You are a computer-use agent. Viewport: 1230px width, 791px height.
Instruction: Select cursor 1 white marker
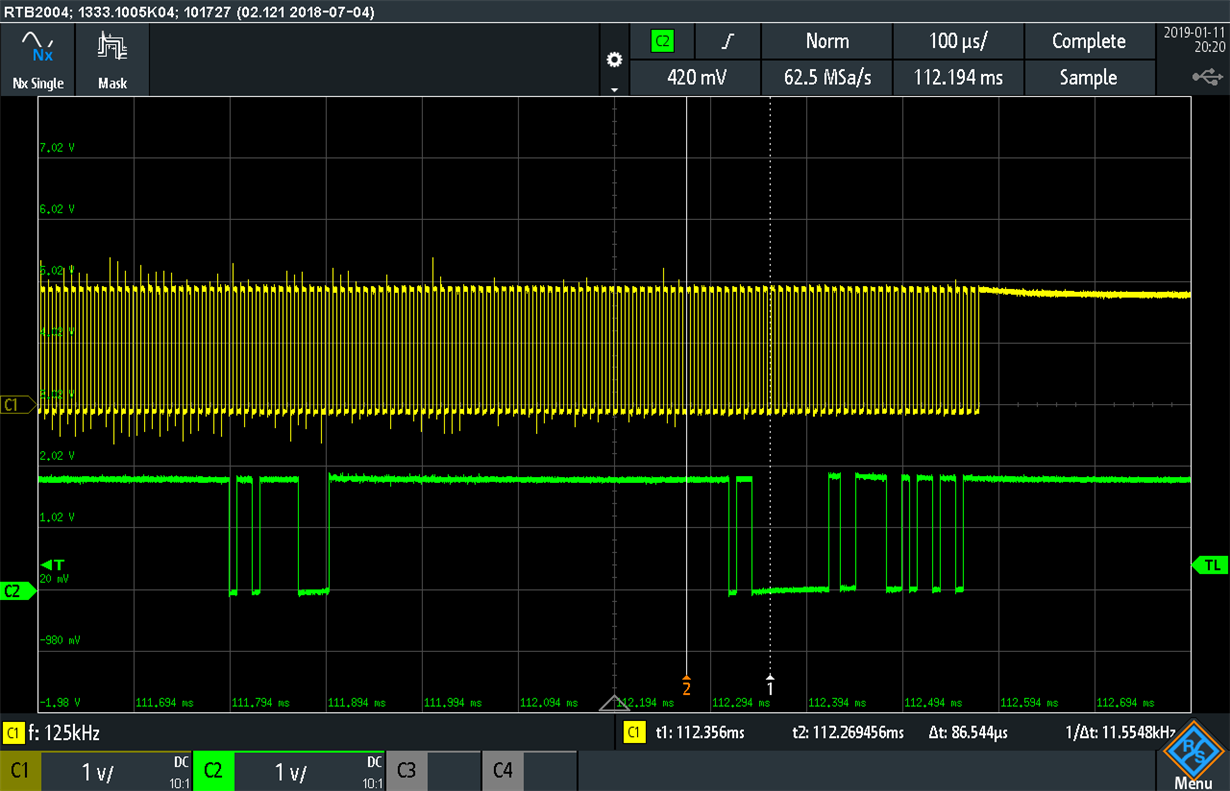[x=770, y=686]
